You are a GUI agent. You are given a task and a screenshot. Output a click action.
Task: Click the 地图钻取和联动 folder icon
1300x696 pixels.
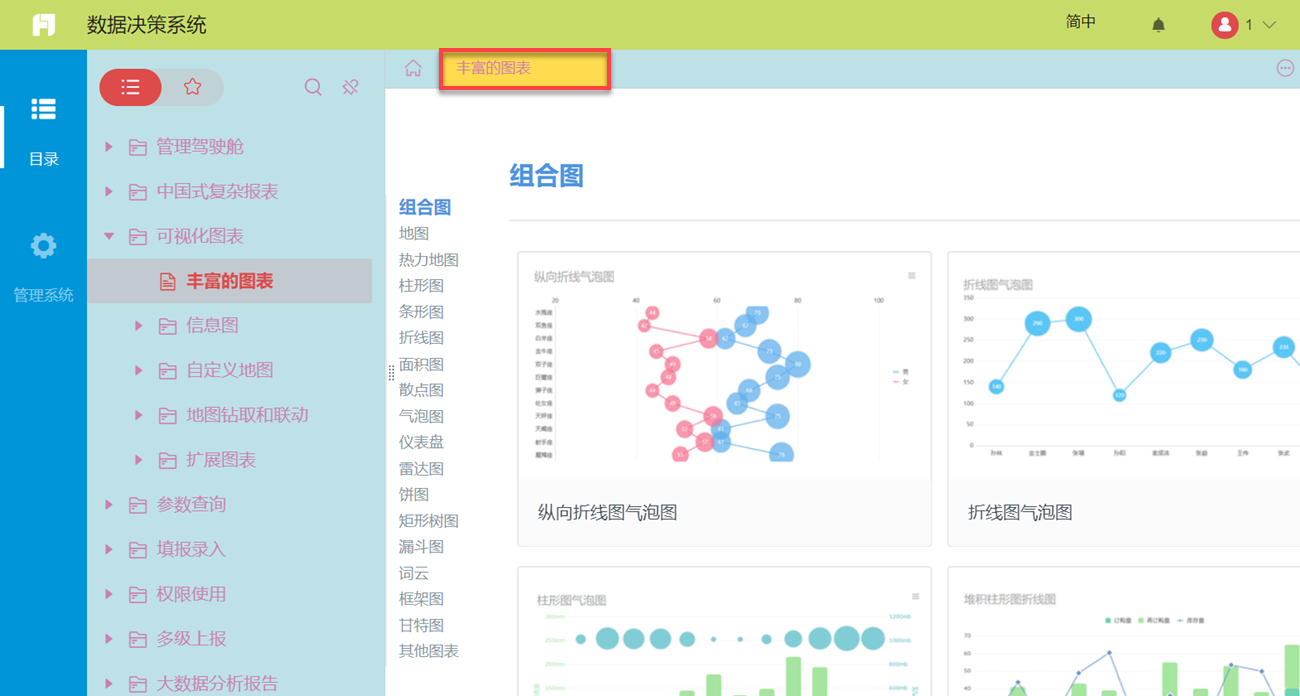point(168,416)
